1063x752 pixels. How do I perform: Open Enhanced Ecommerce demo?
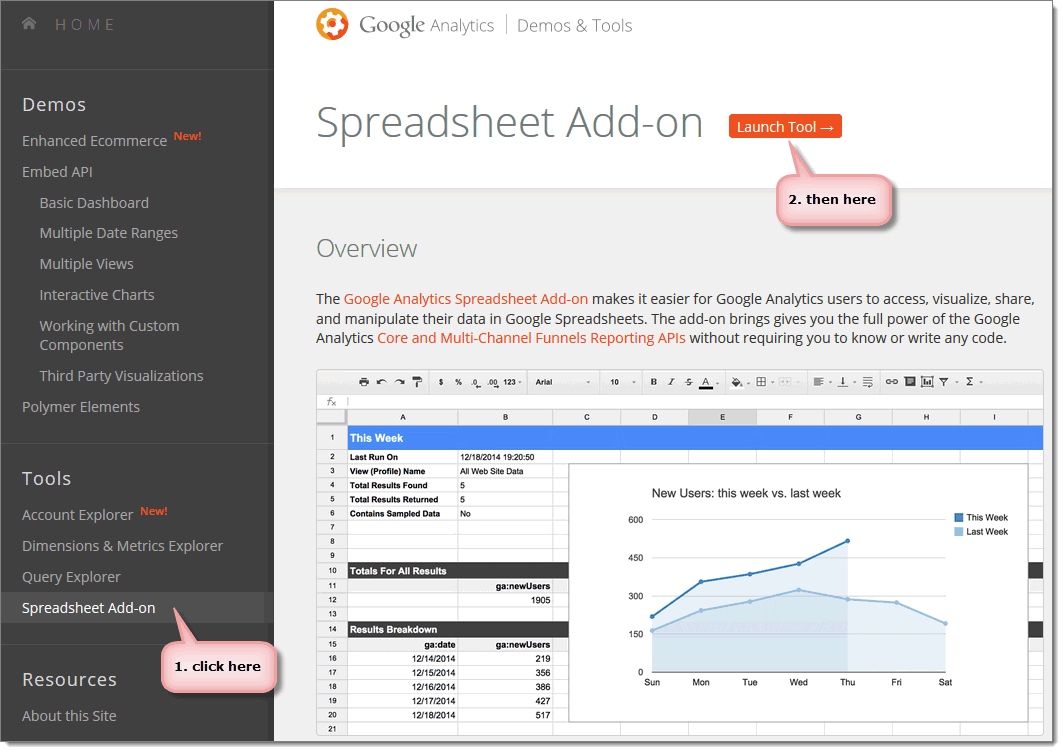point(94,141)
